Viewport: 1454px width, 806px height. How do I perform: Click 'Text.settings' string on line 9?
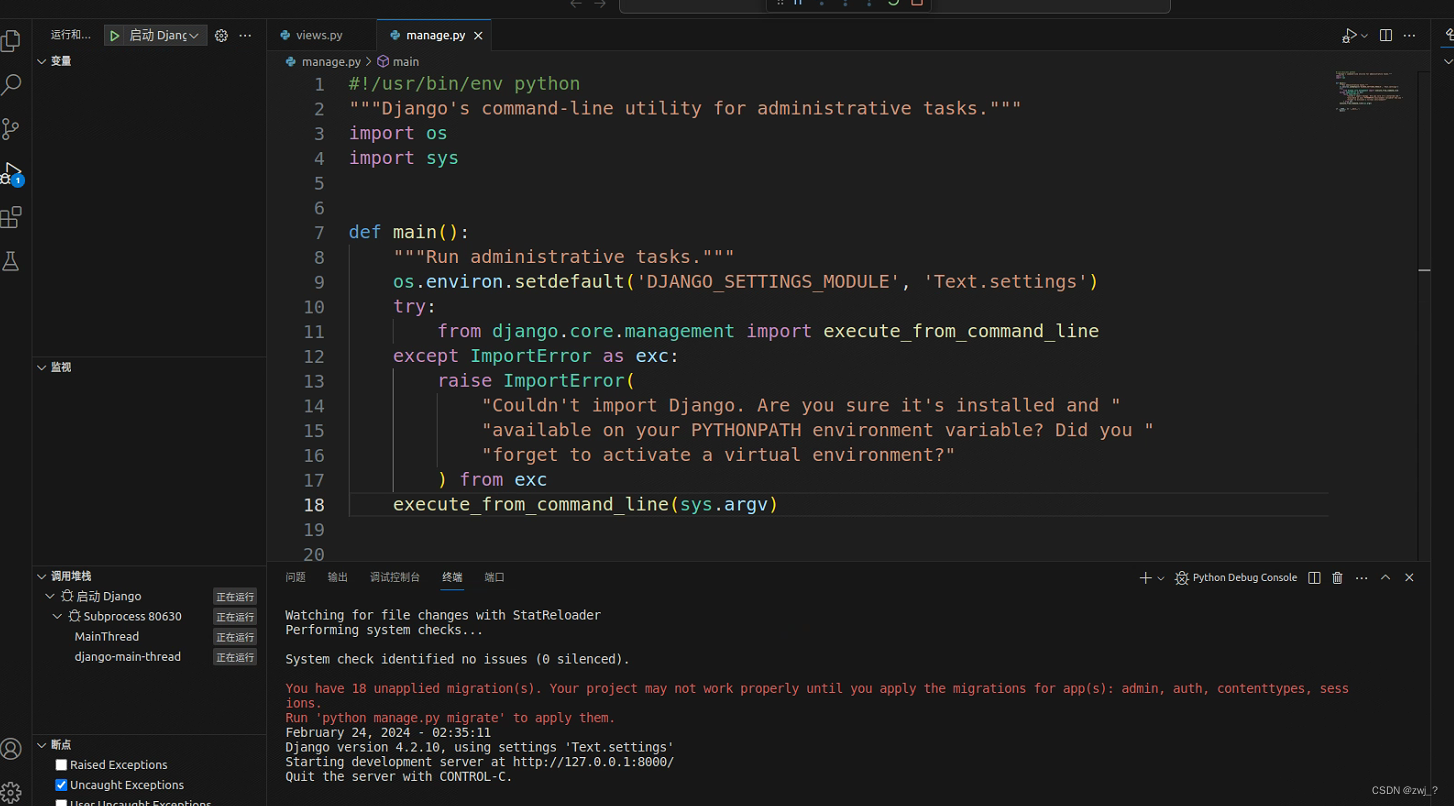tap(1005, 282)
